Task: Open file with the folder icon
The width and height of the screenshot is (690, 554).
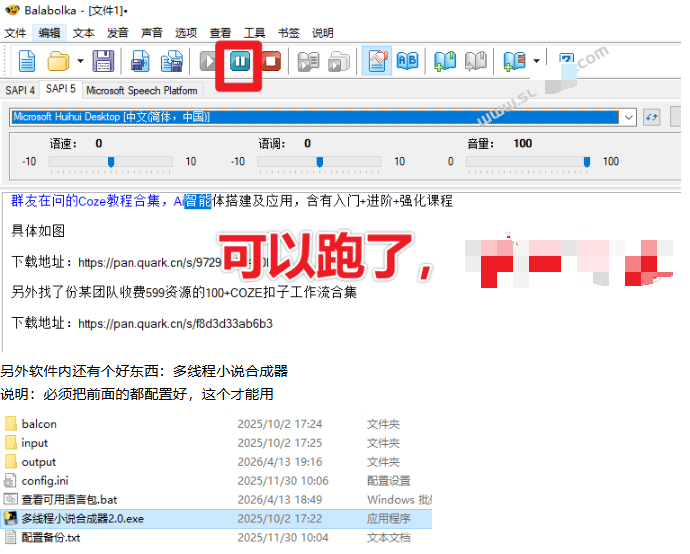Action: tap(58, 61)
